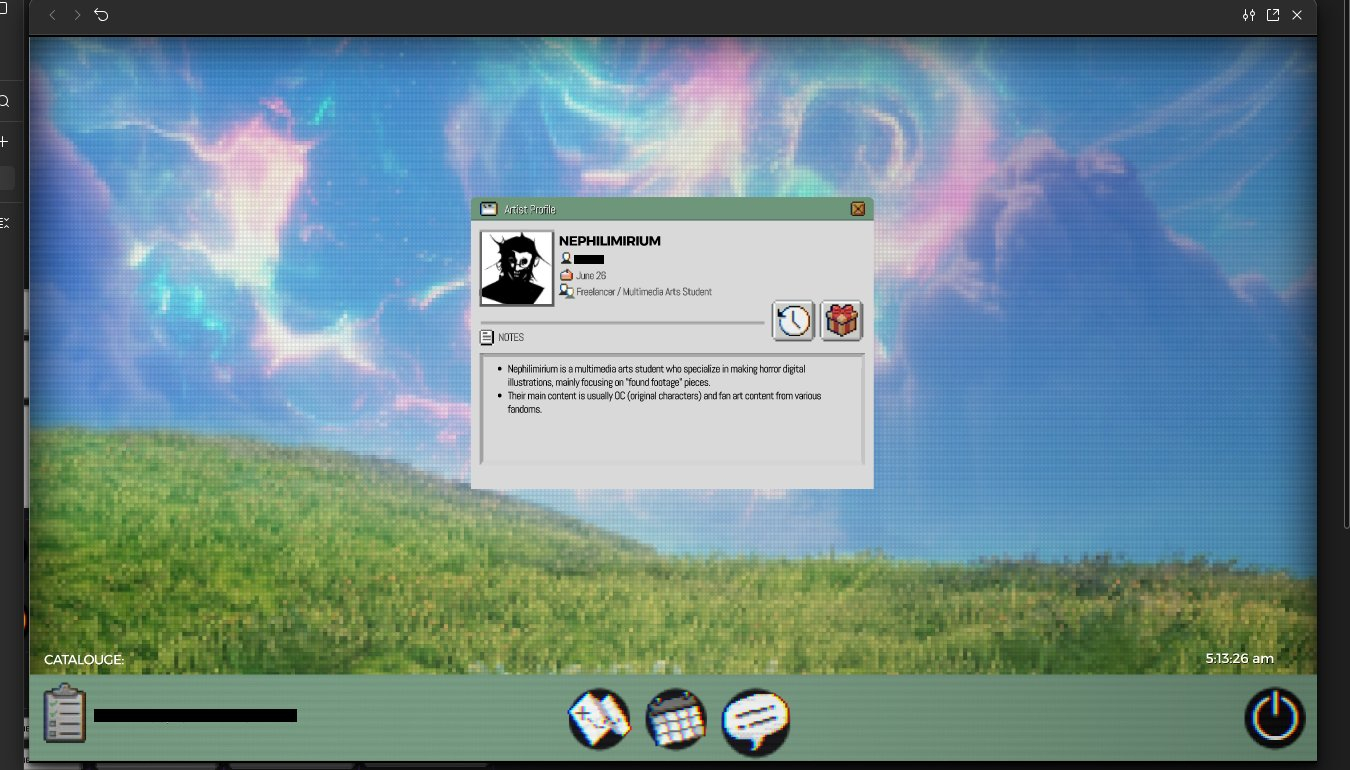This screenshot has width=1350, height=770.
Task: Open preview settings sliders icon
Action: point(1248,15)
